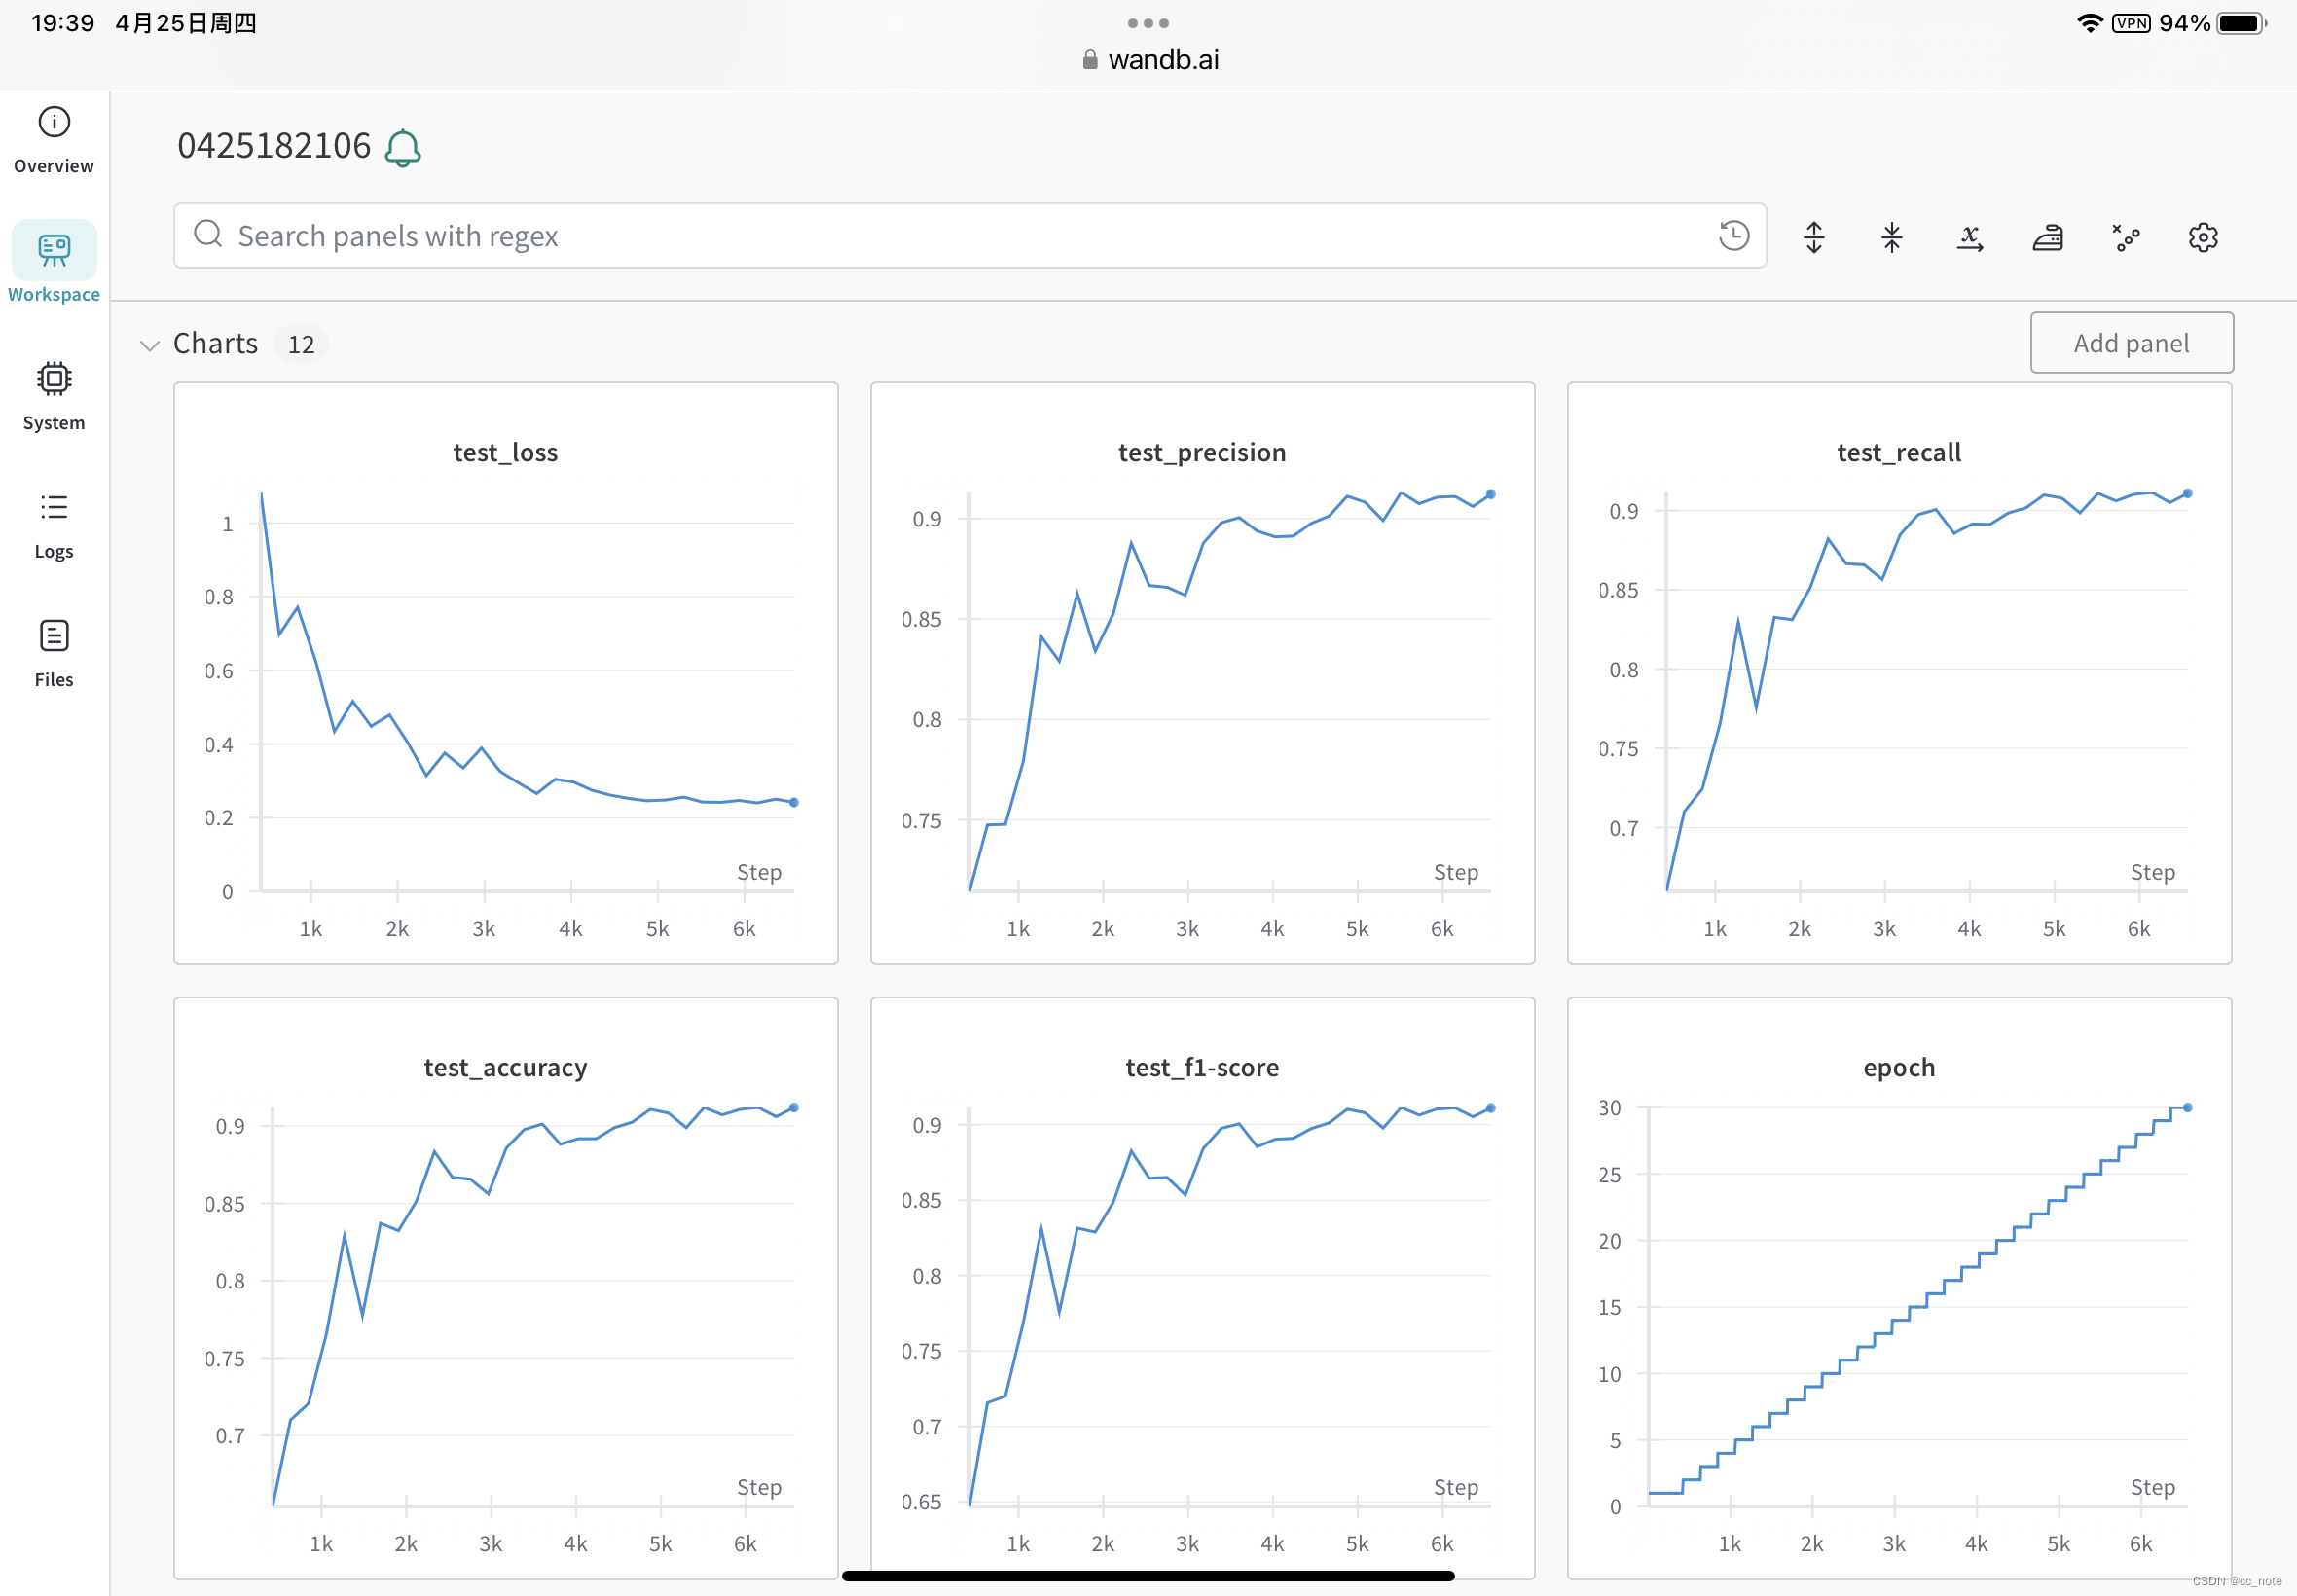Open workspace settings gear icon
The width and height of the screenshot is (2297, 1596).
[x=2203, y=236]
